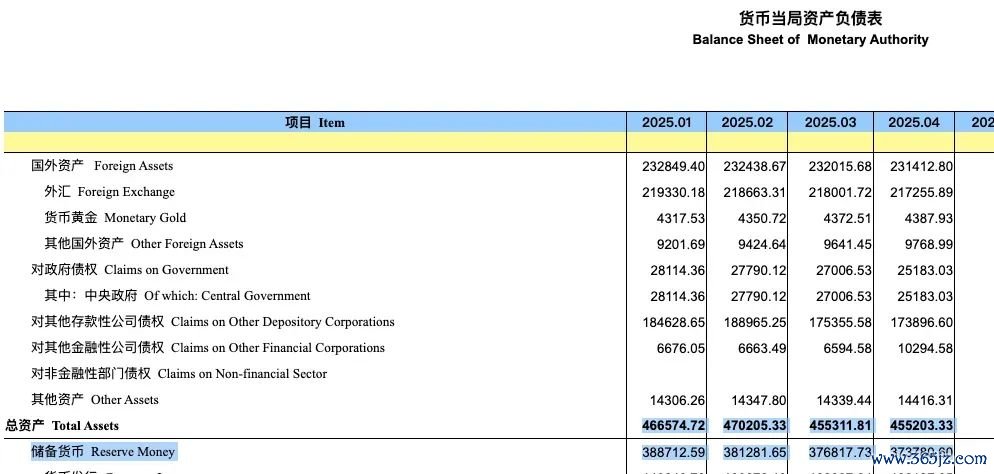Select the highlighted Reserve Money row label
994x474 pixels.
coord(103,452)
